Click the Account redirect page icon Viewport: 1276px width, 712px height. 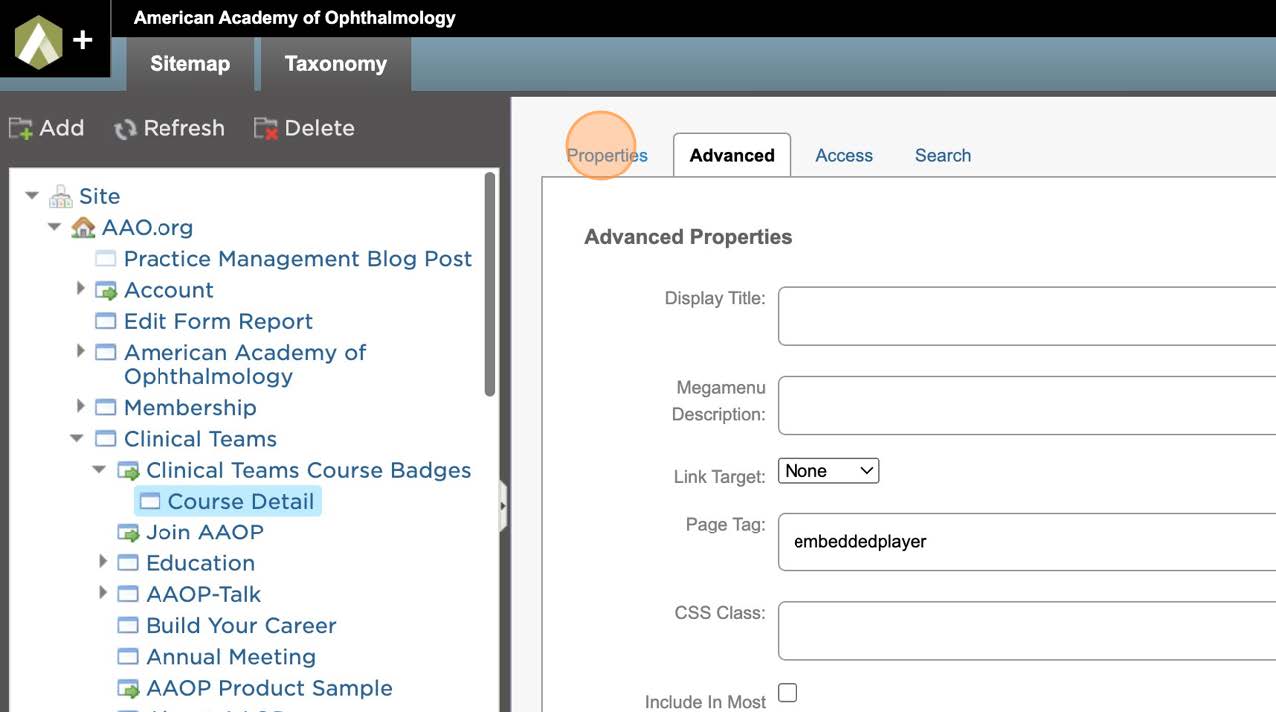(106, 290)
